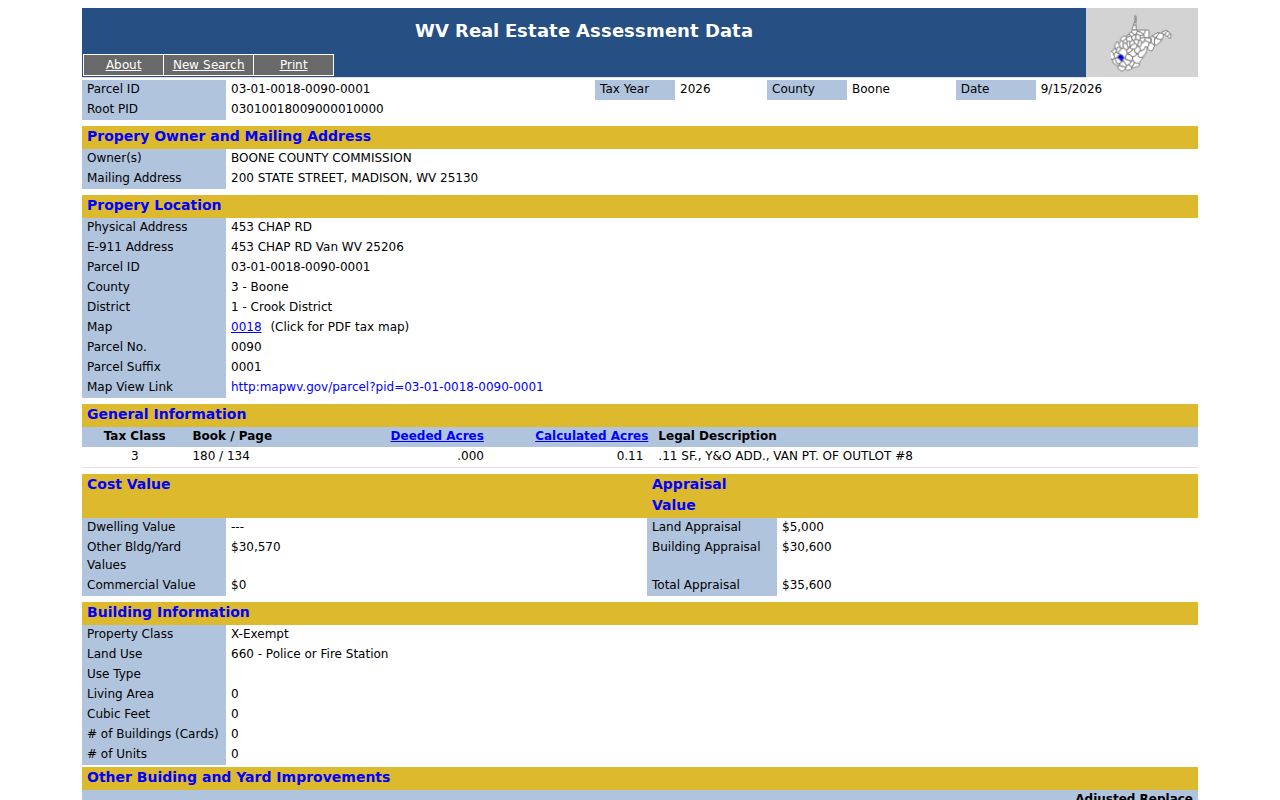
Task: Open the mapwv.gov parcel map view link
Action: click(x=387, y=387)
